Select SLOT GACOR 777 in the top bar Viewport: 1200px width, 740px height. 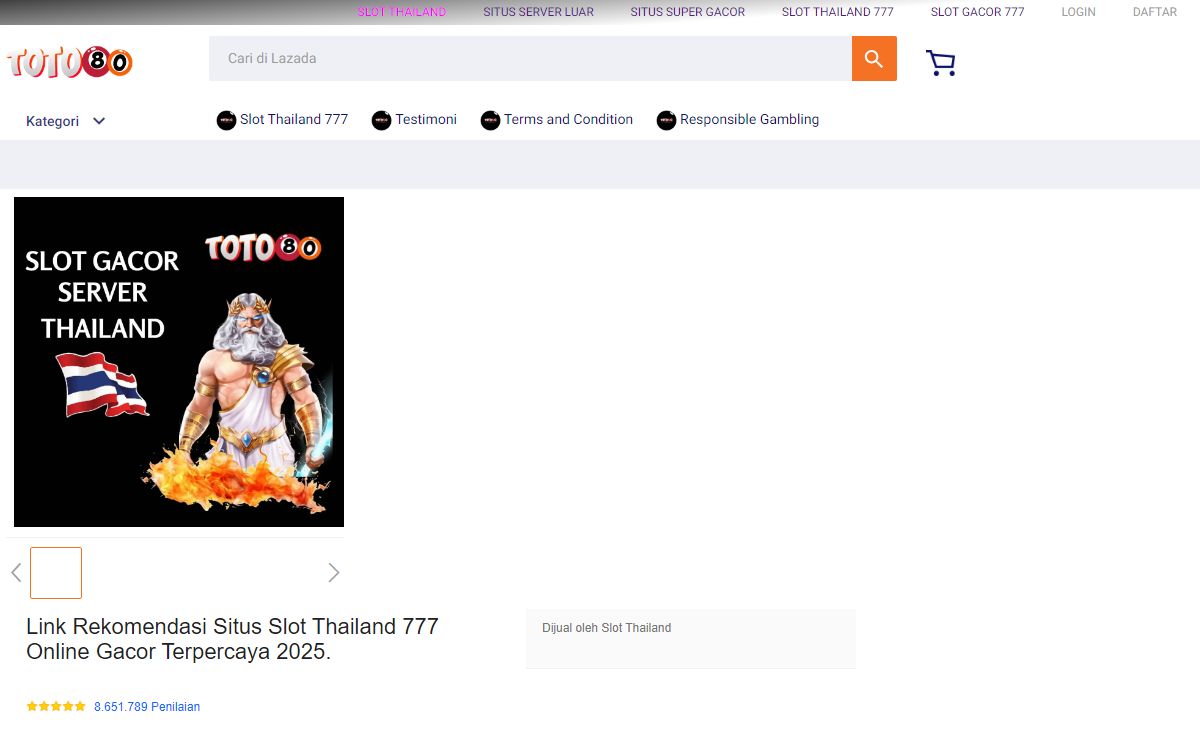tap(977, 12)
